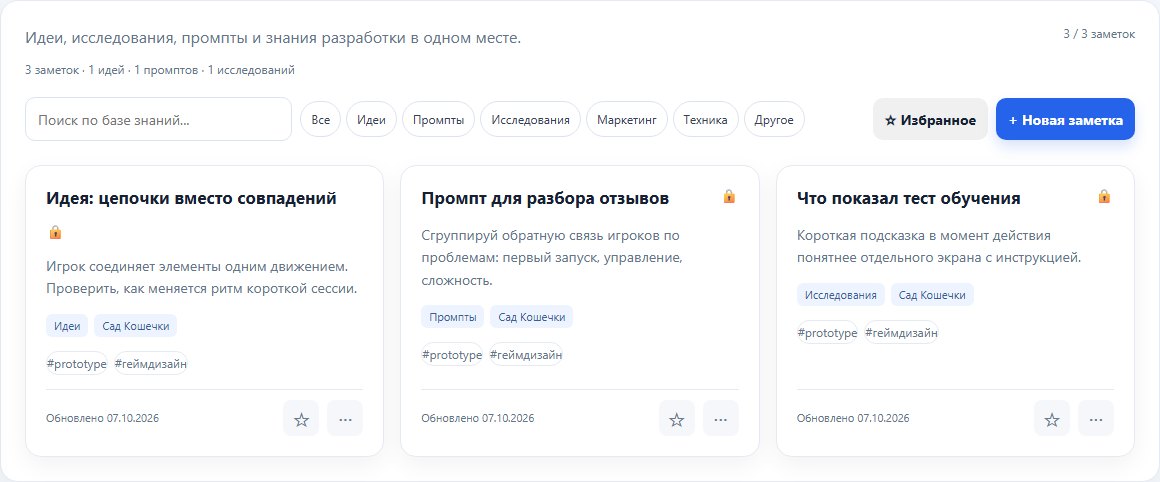The image size is (1160, 482).
Task: Click the '3 / 3 заметок' counter
Action: 1099,34
